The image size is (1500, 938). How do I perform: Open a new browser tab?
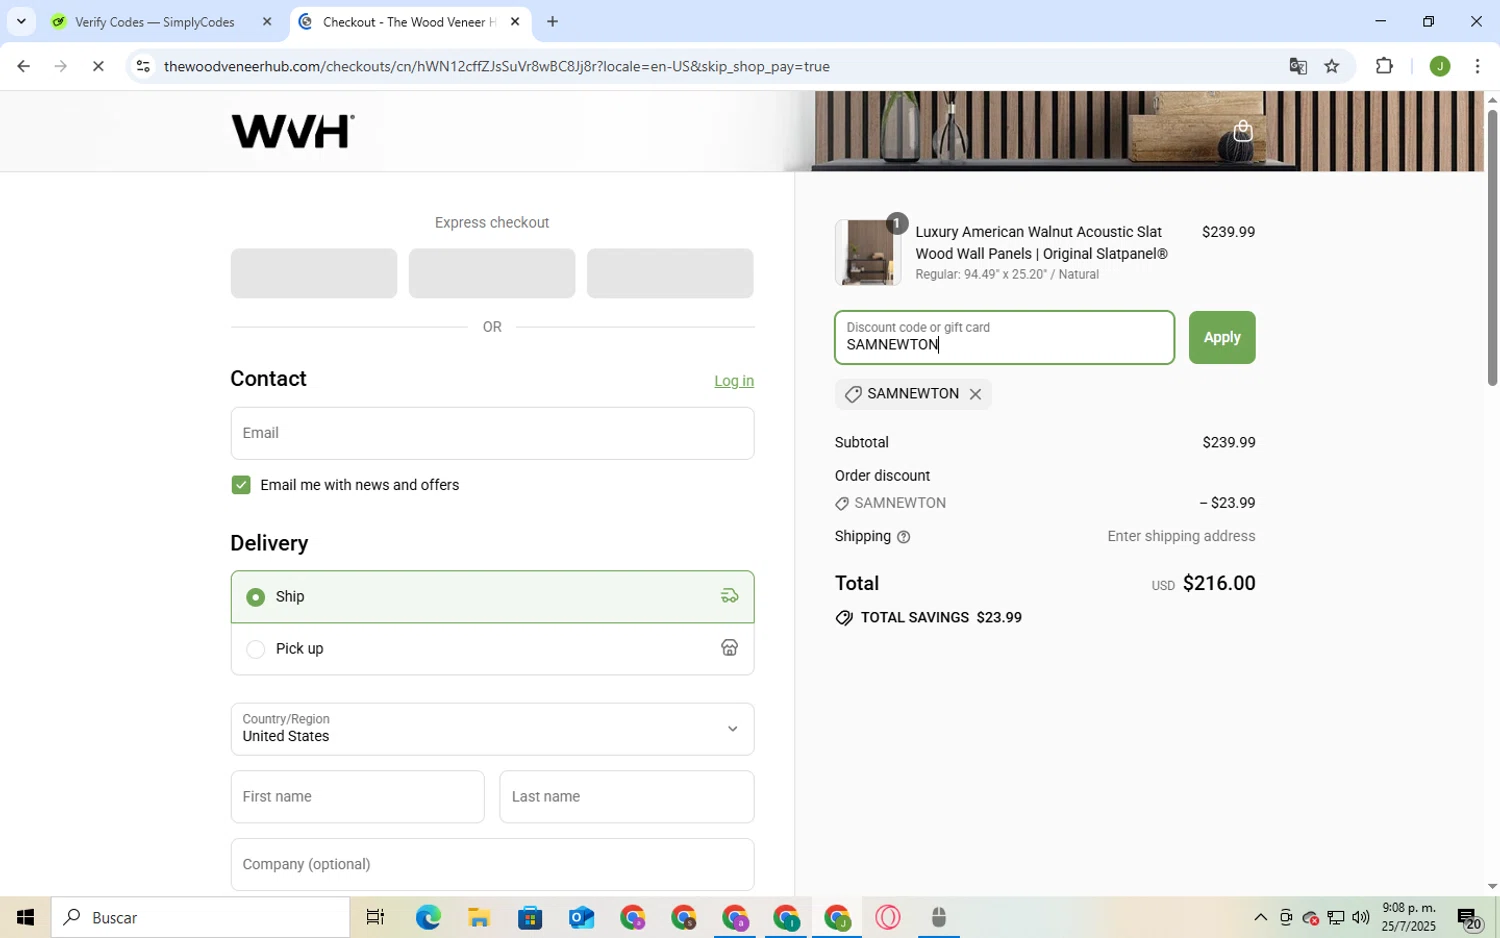click(x=552, y=22)
